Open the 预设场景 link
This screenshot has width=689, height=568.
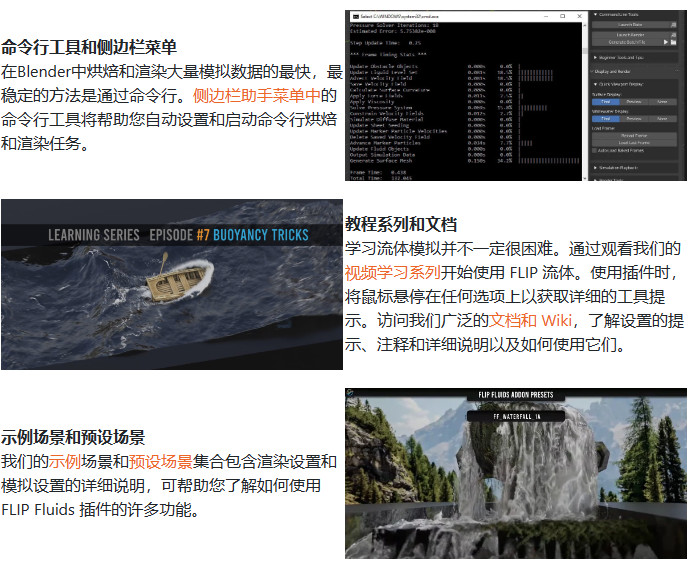point(161,462)
